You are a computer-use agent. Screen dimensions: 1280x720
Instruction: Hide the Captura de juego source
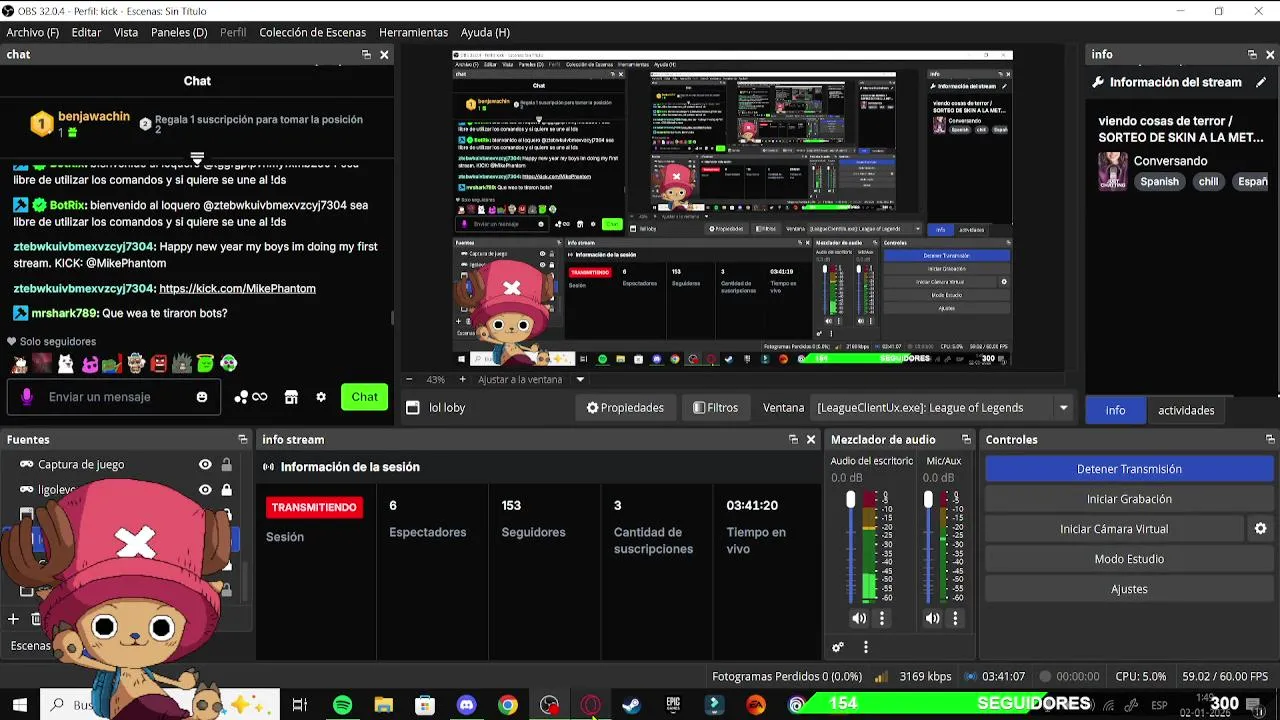(x=205, y=465)
